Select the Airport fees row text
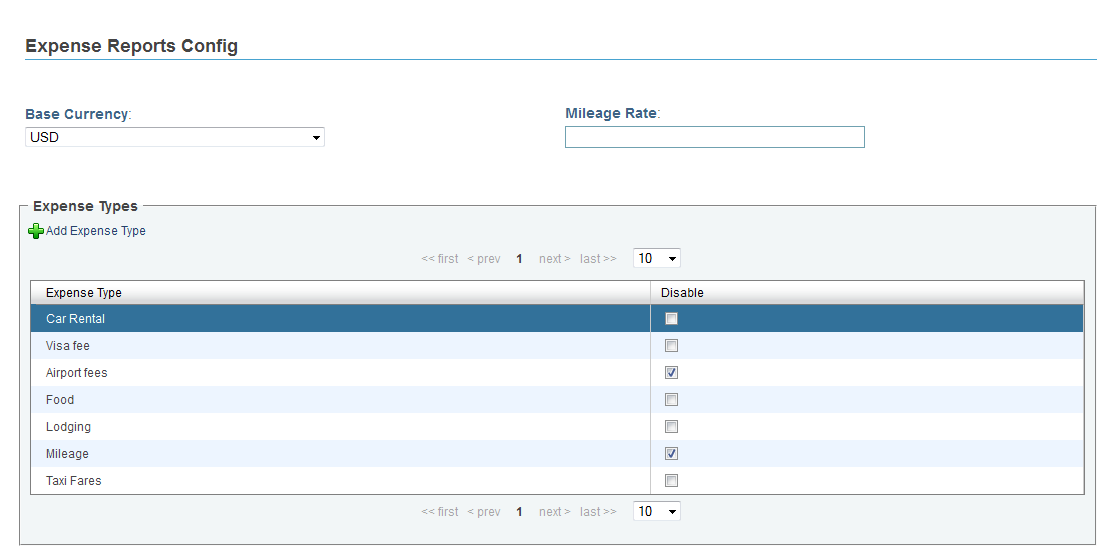The height and width of the screenshot is (553, 1111). click(77, 373)
